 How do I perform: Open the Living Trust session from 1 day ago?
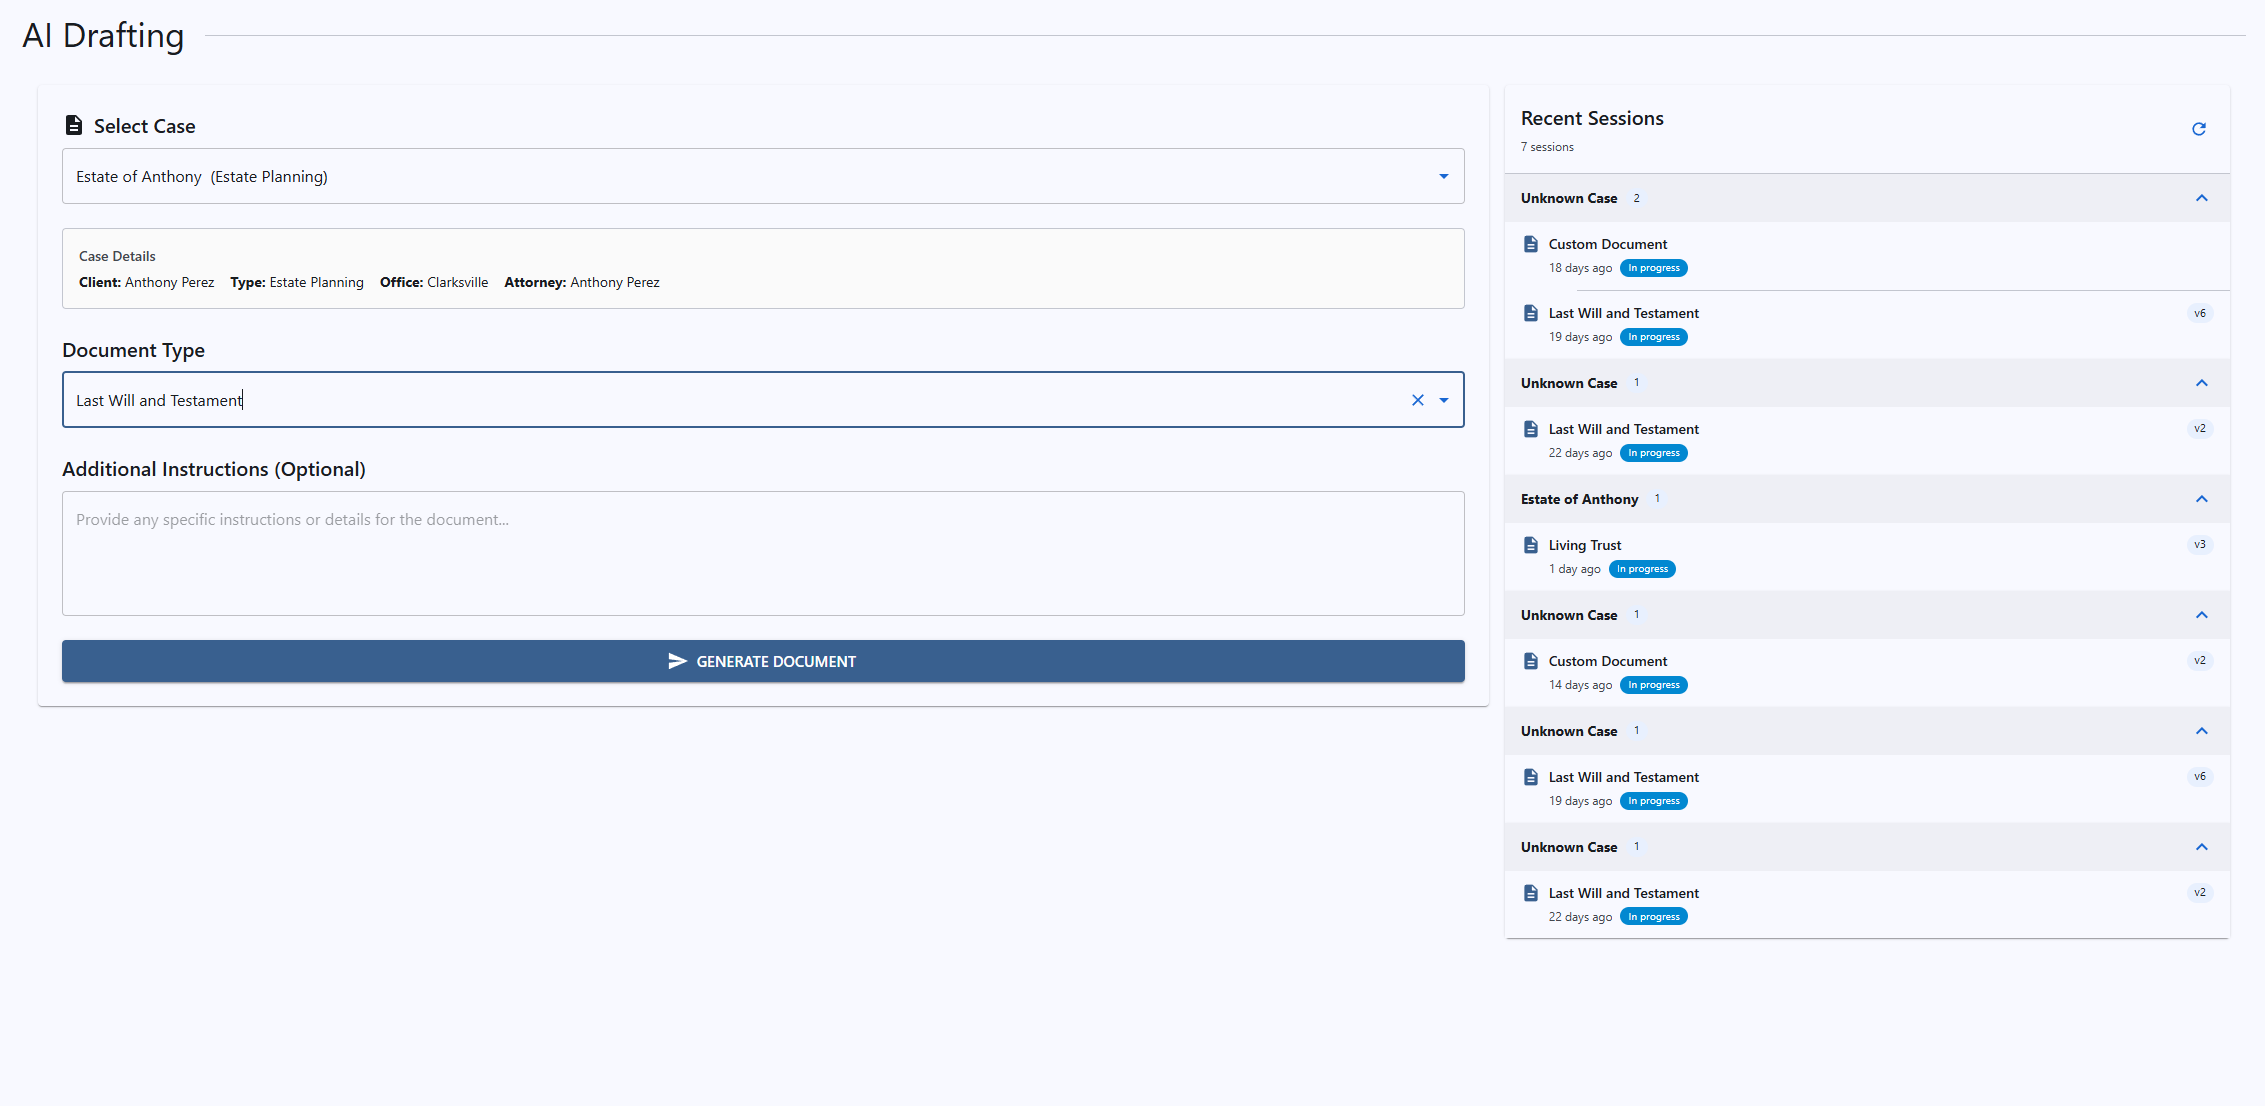[1585, 545]
